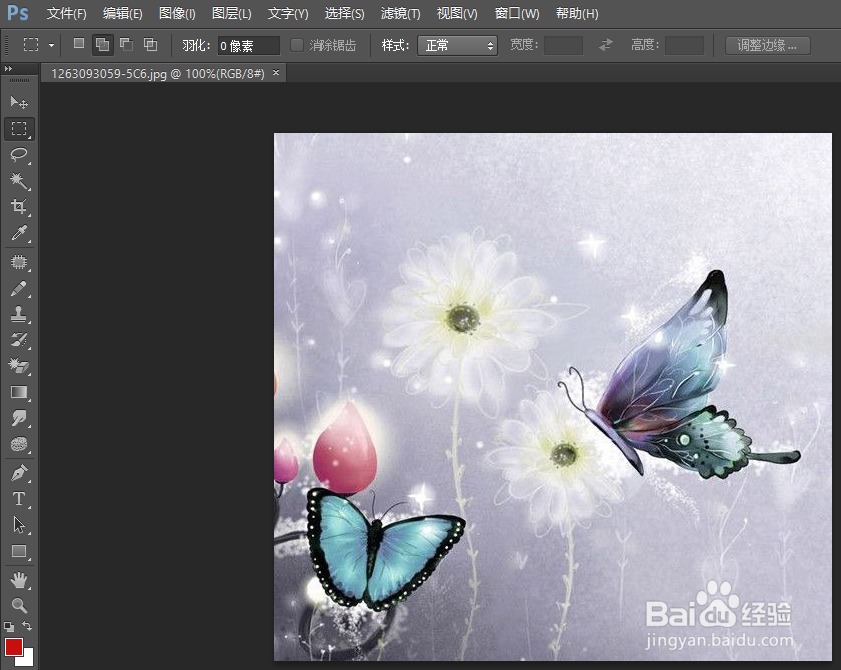Select the Eyedropper tool

point(19,233)
